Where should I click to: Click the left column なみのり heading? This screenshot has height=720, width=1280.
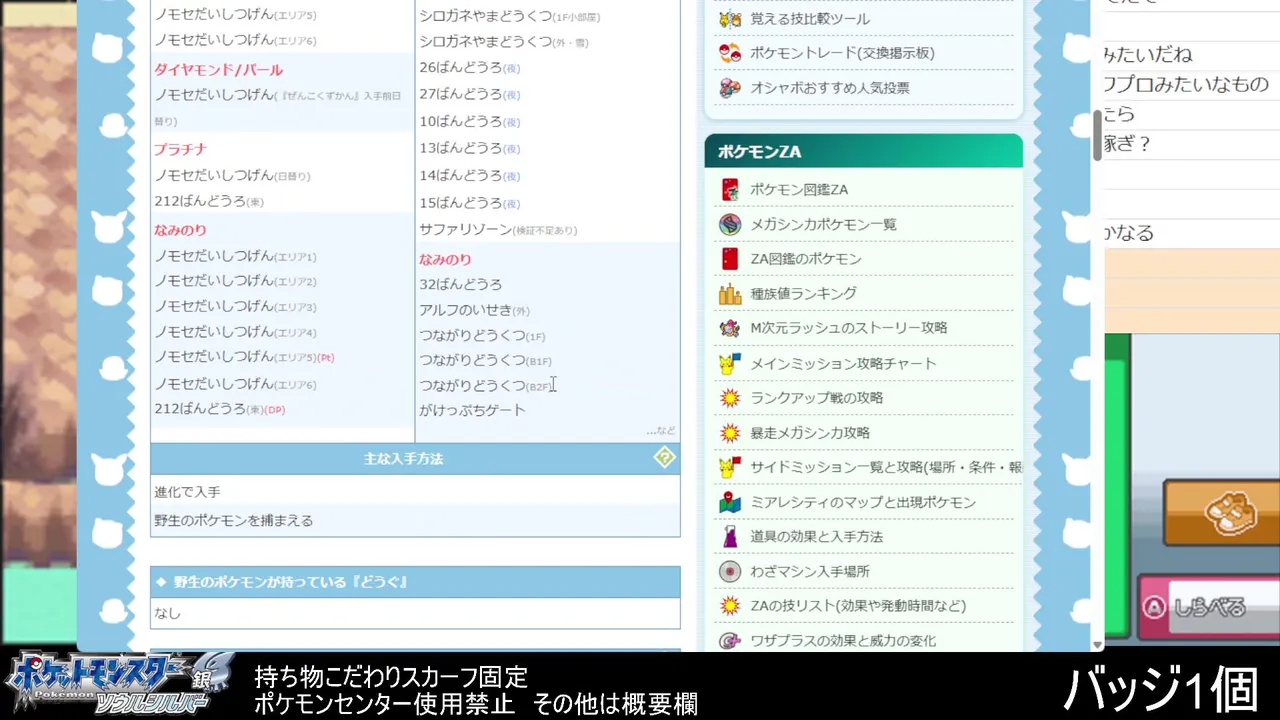[180, 230]
